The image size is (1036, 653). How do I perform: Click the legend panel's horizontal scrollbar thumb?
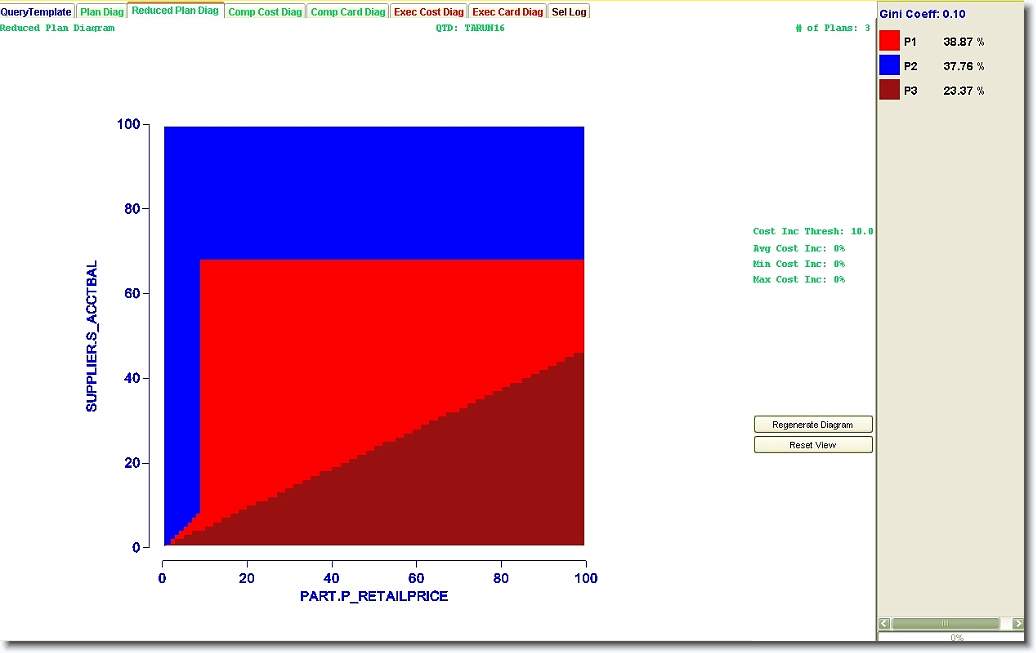(x=944, y=623)
